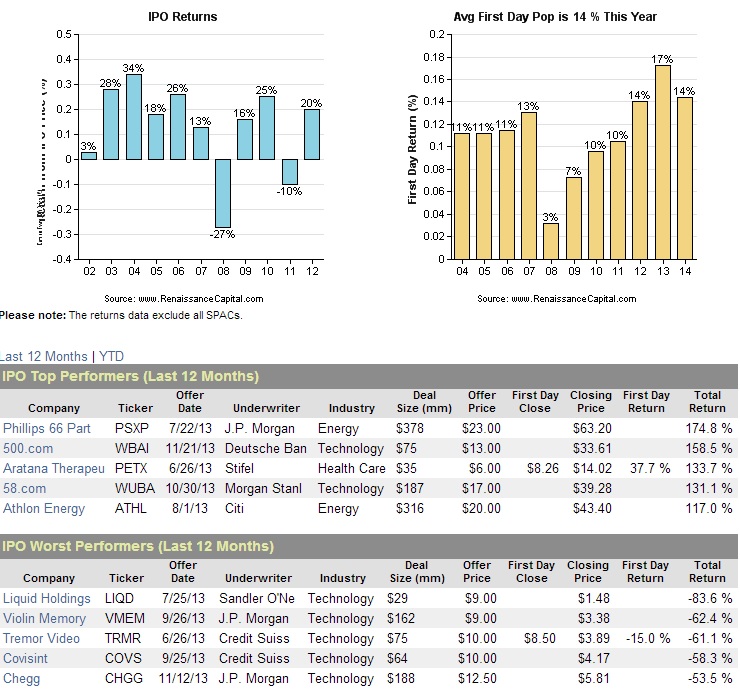Click the CHGG ticker cell
740x696 pixels.
(x=124, y=679)
